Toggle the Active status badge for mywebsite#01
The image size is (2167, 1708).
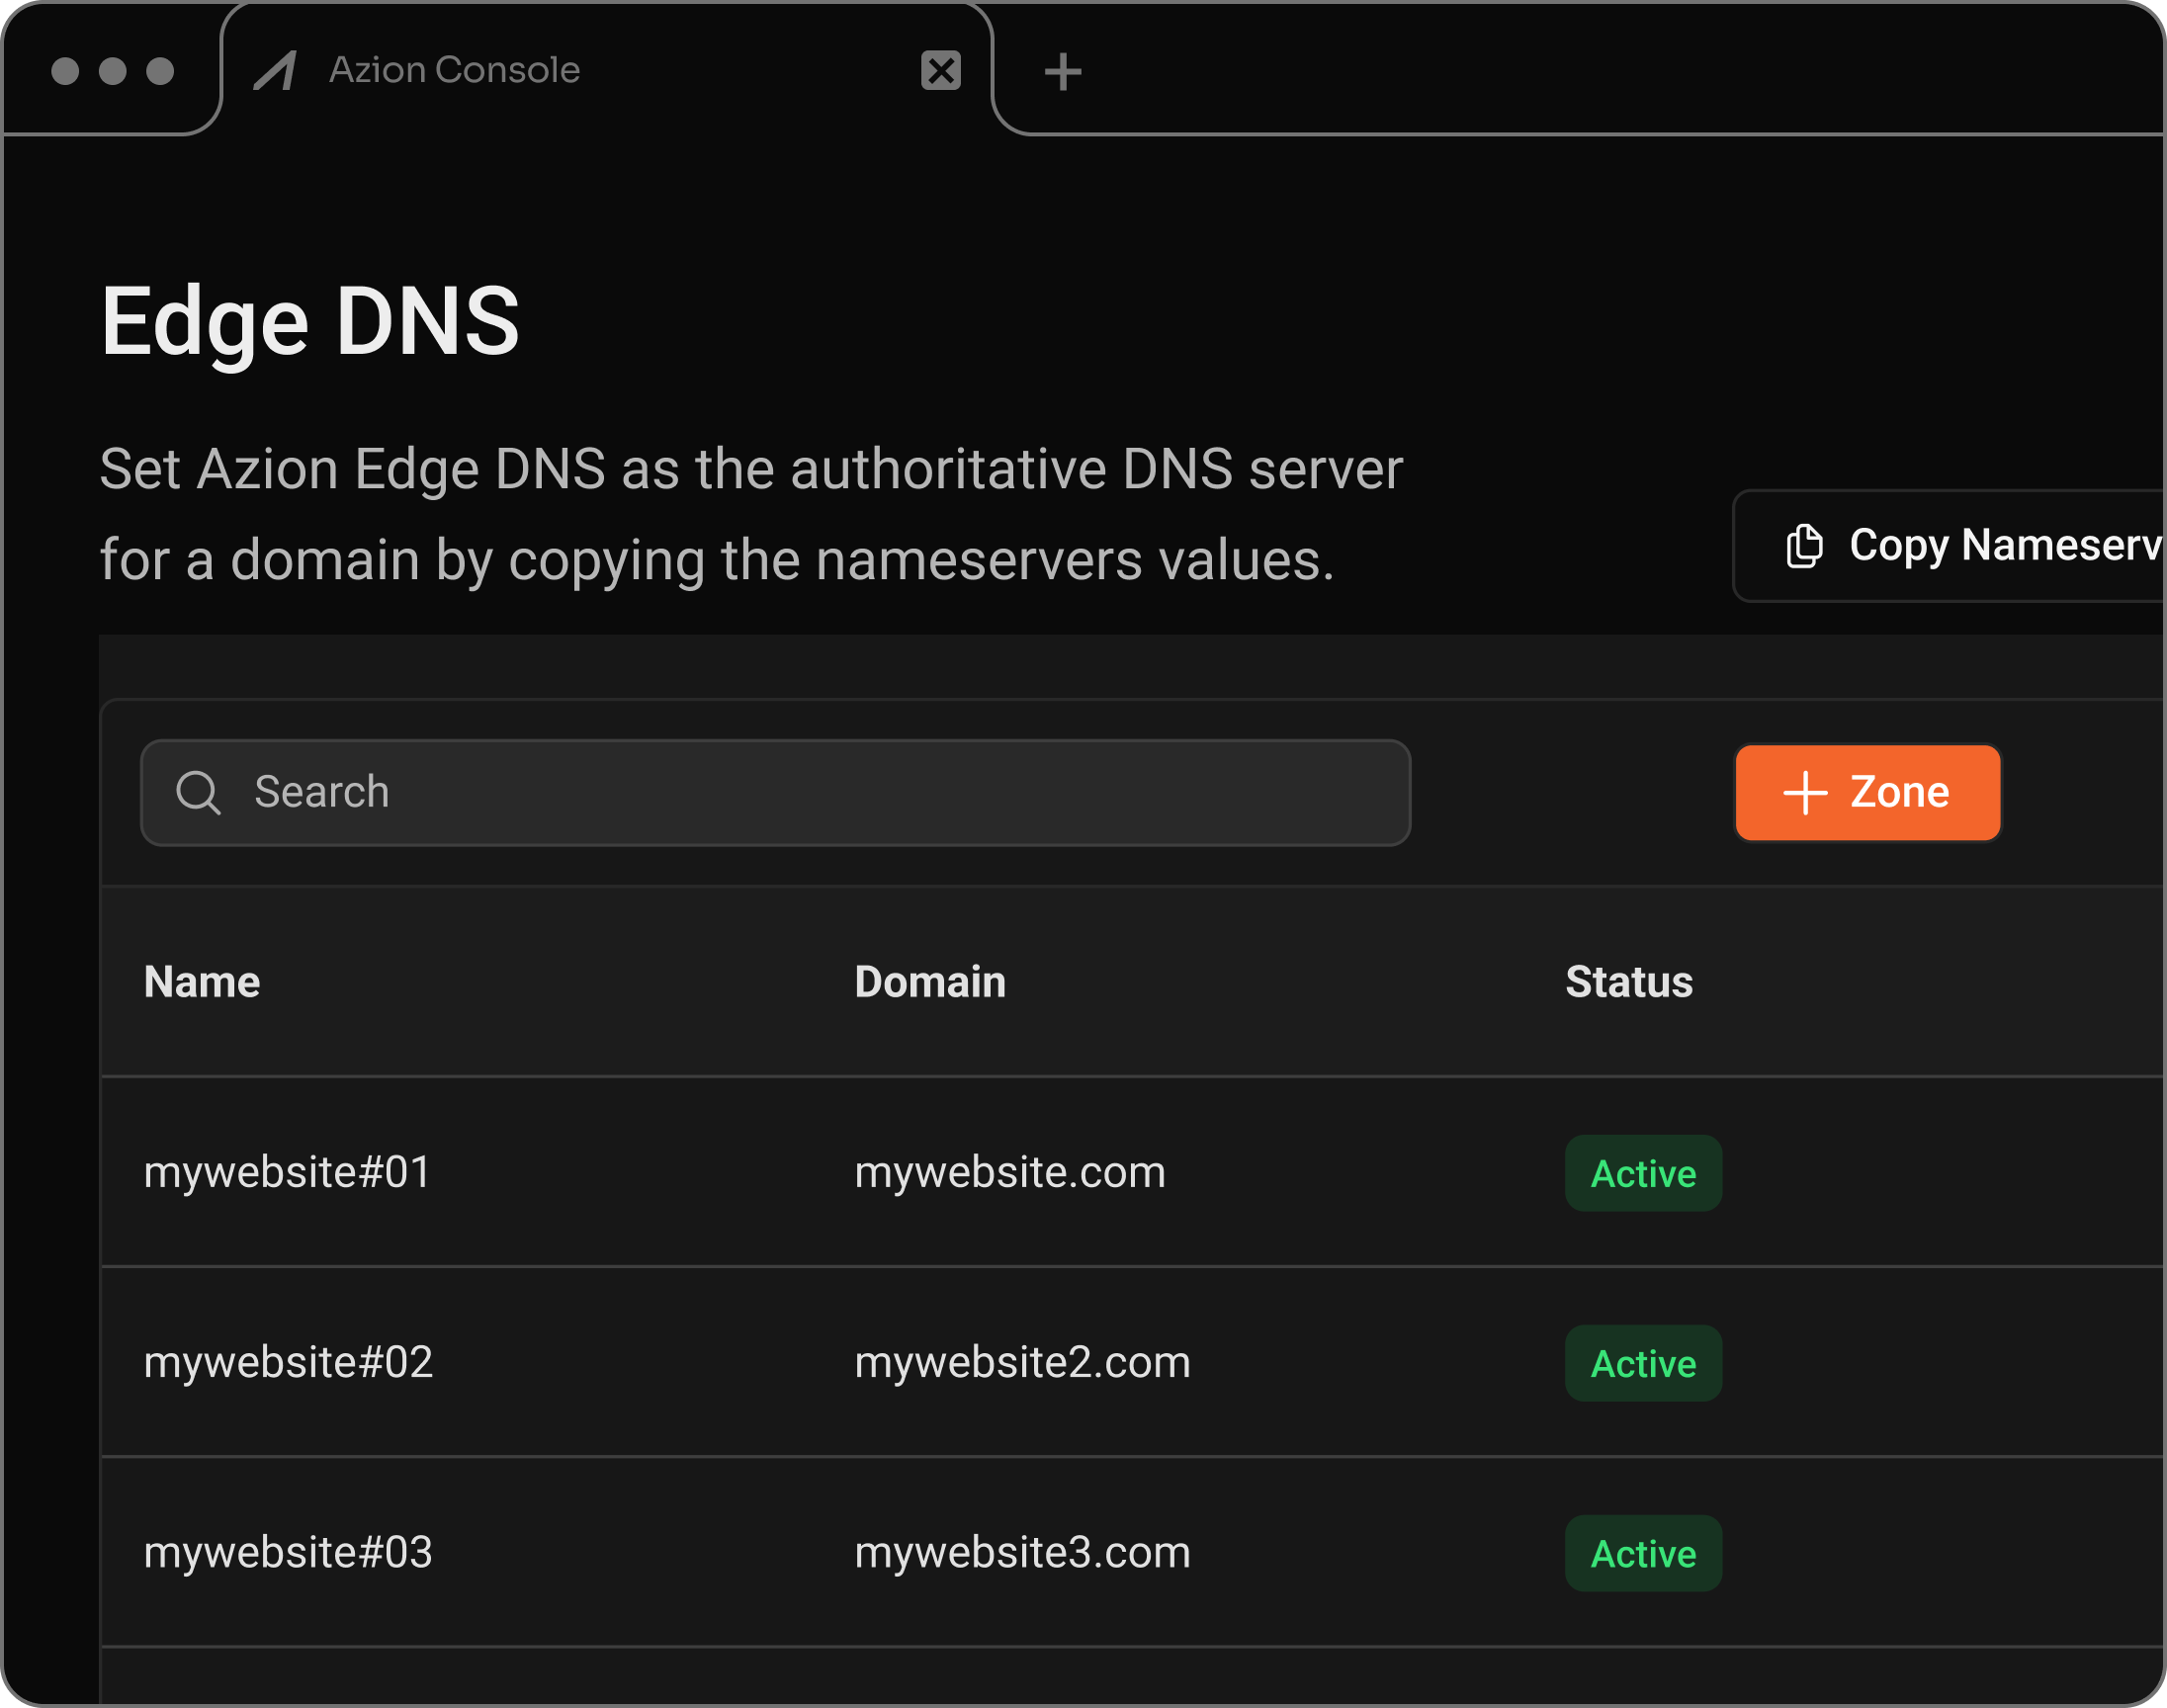1643,1173
